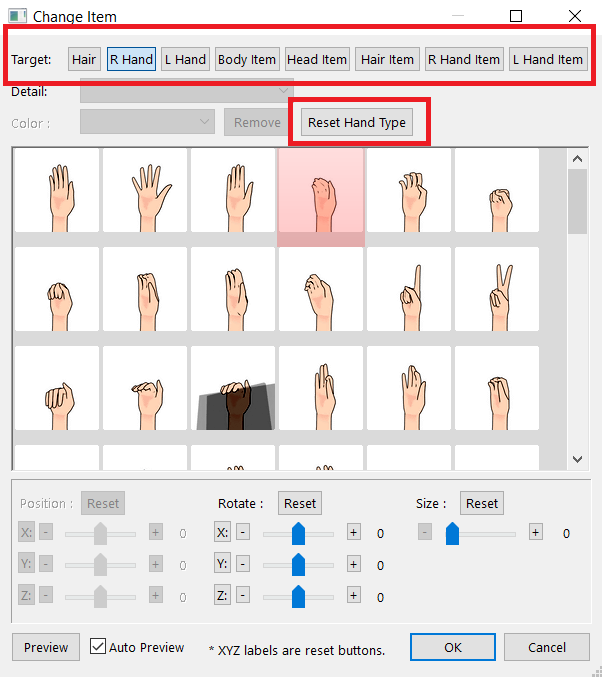602x677 pixels.
Task: Increase Rotate Y with plus button
Action: click(x=354, y=564)
